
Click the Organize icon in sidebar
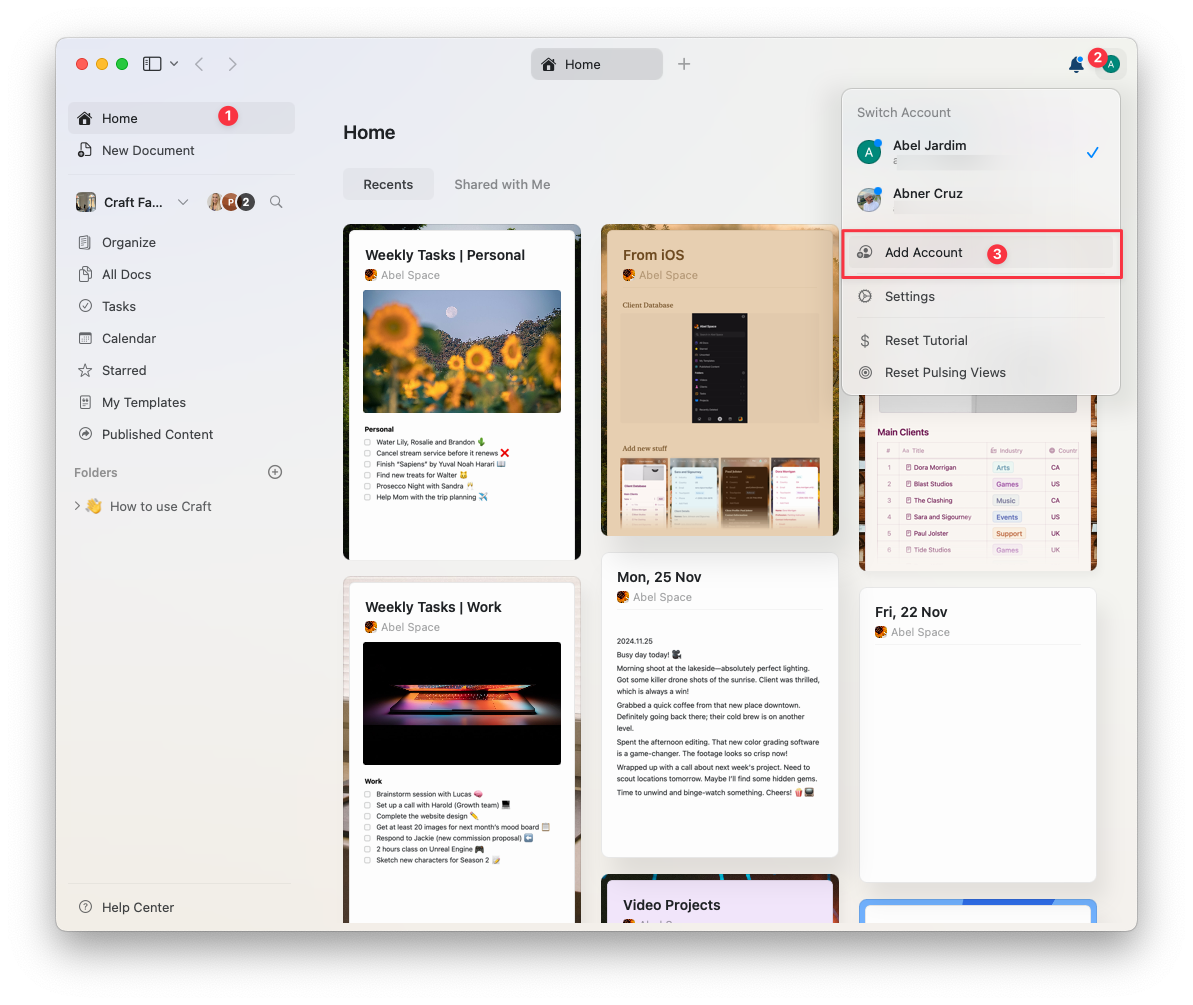[x=85, y=243]
